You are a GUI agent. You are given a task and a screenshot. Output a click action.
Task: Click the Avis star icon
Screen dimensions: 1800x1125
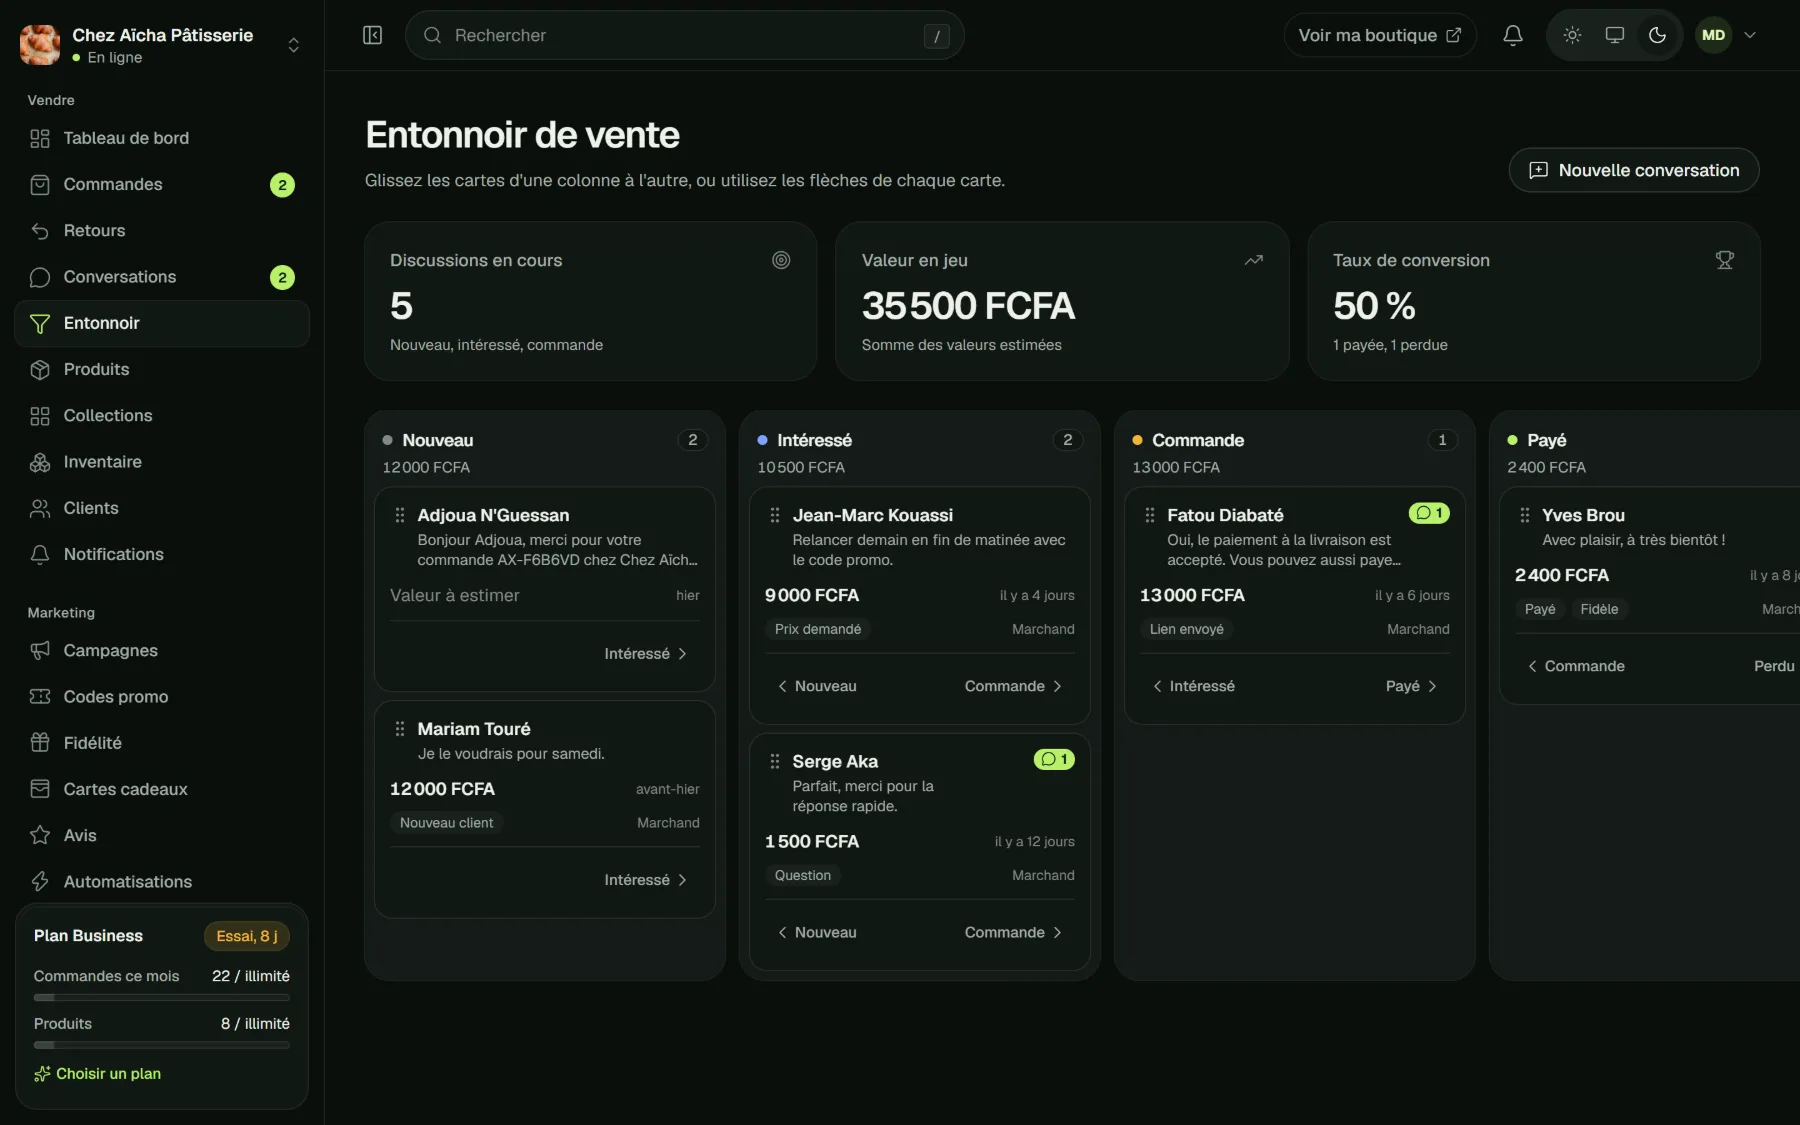coord(40,835)
